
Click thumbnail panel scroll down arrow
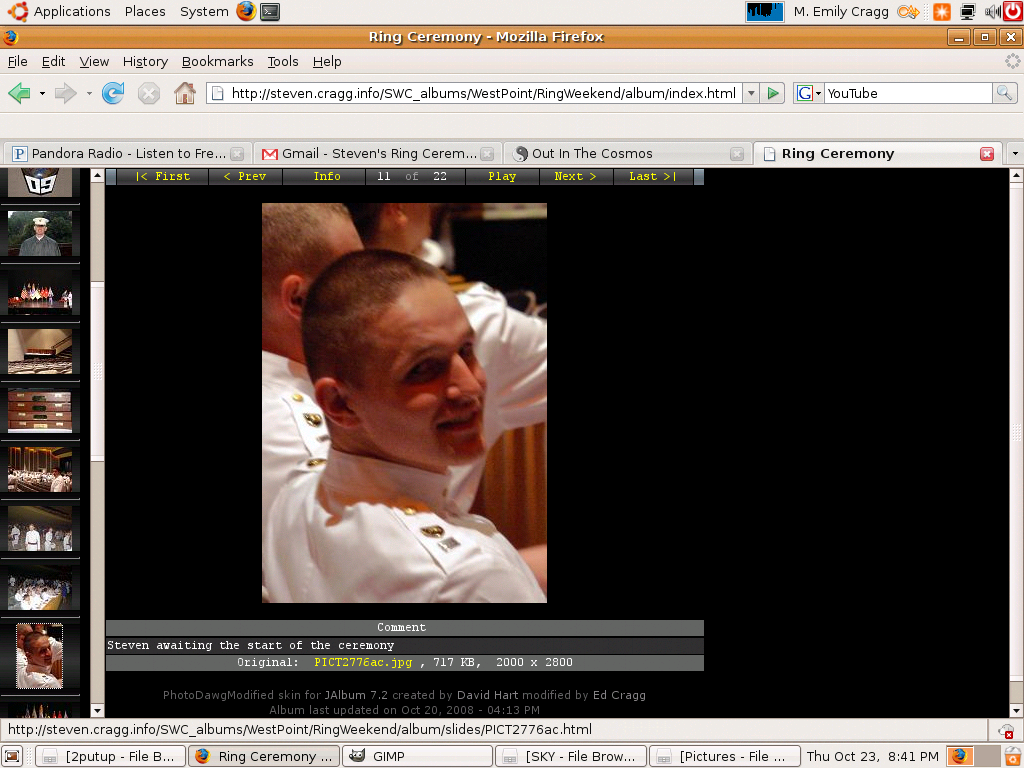[x=97, y=711]
